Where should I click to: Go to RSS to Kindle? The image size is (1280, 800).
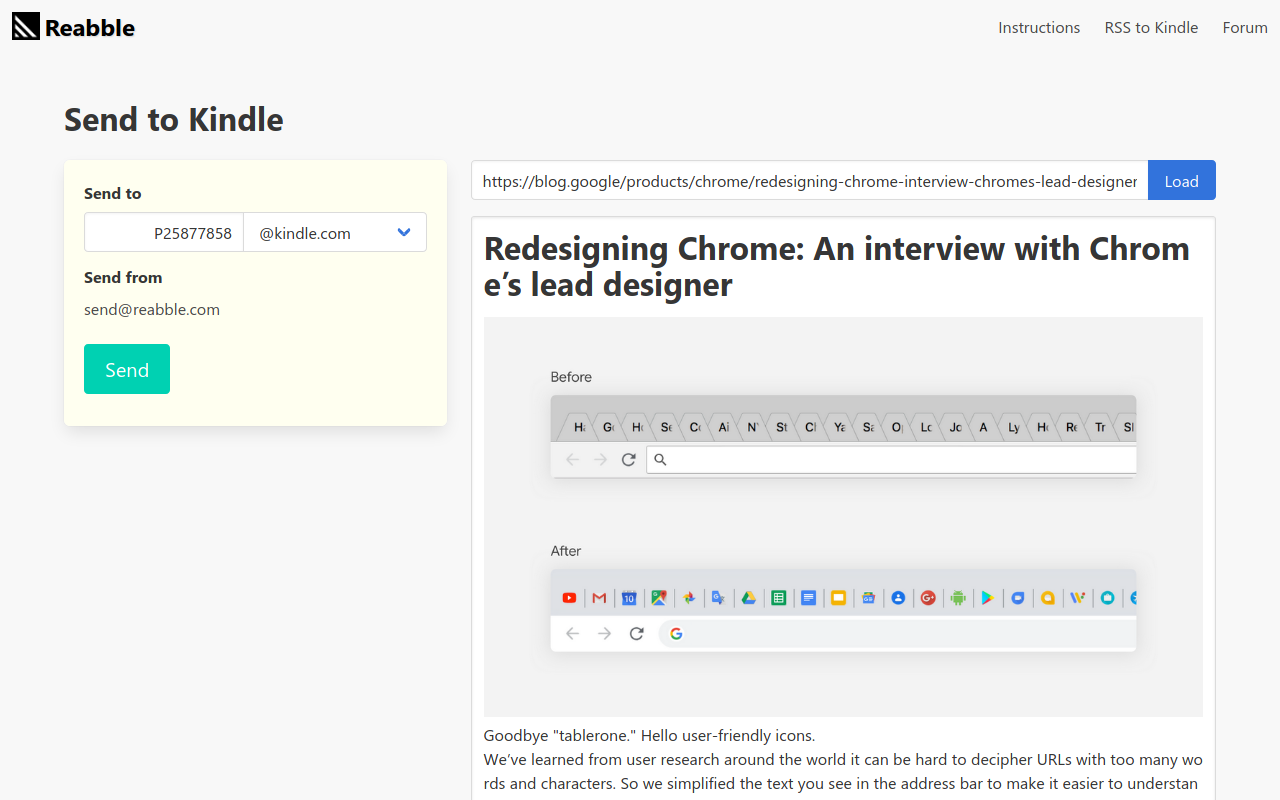[1151, 27]
